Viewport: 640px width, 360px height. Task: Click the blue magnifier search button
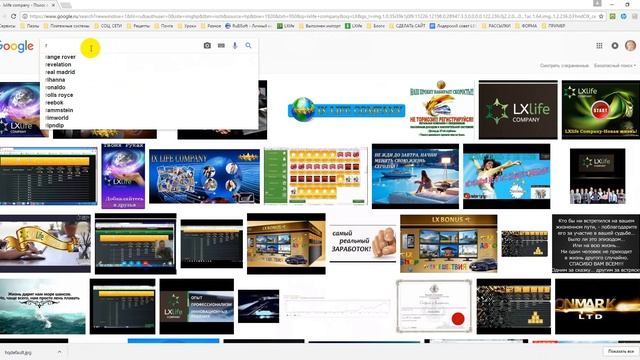click(248, 46)
